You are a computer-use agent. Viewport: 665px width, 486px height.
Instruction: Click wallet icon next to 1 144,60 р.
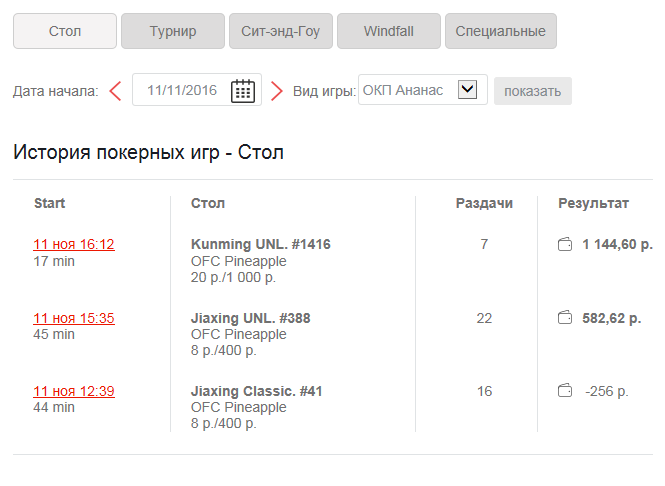point(564,245)
